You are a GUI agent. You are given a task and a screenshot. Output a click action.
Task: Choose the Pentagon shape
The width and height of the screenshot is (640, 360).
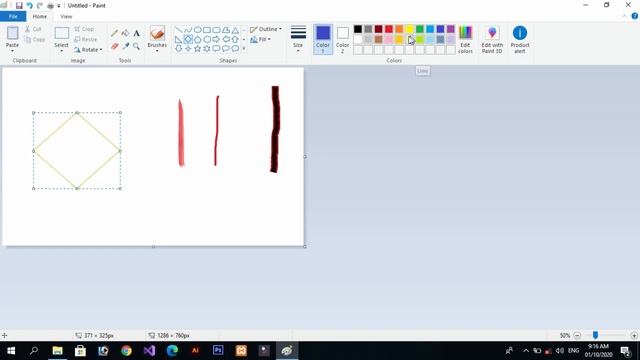coord(198,40)
